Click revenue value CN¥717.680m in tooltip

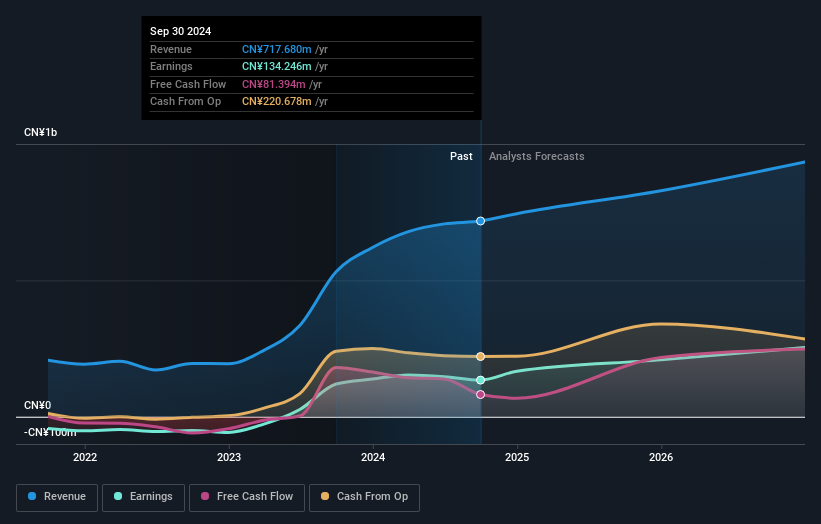(276, 49)
